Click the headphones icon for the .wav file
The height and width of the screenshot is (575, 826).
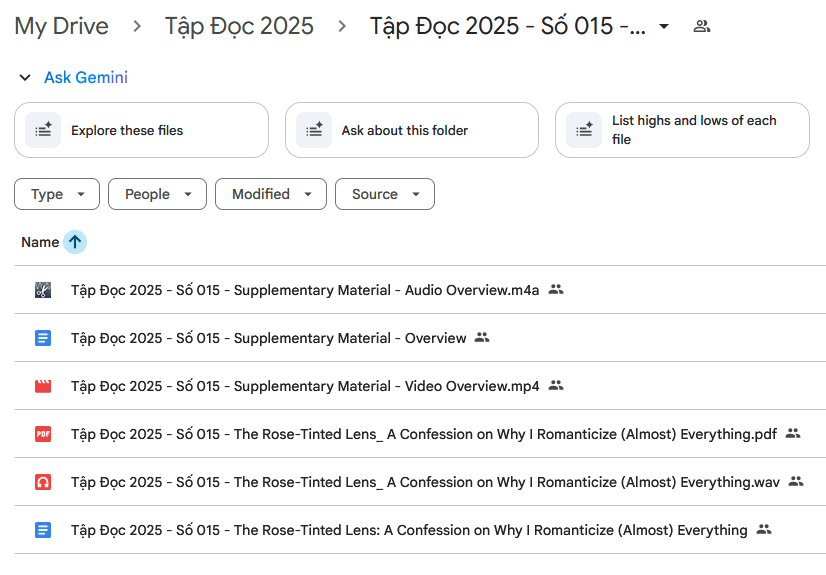(43, 482)
